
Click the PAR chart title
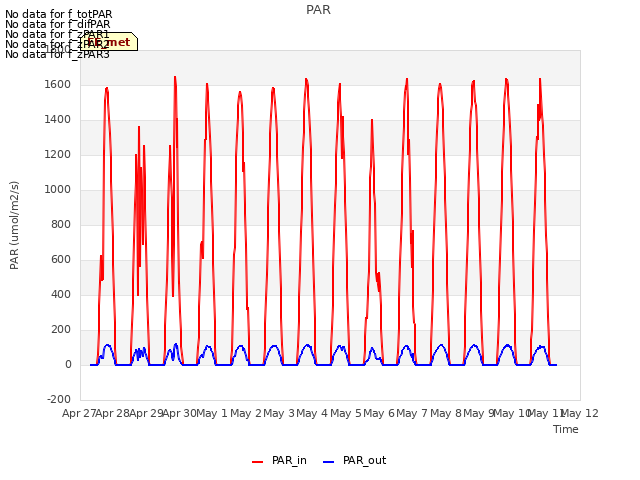point(318,10)
